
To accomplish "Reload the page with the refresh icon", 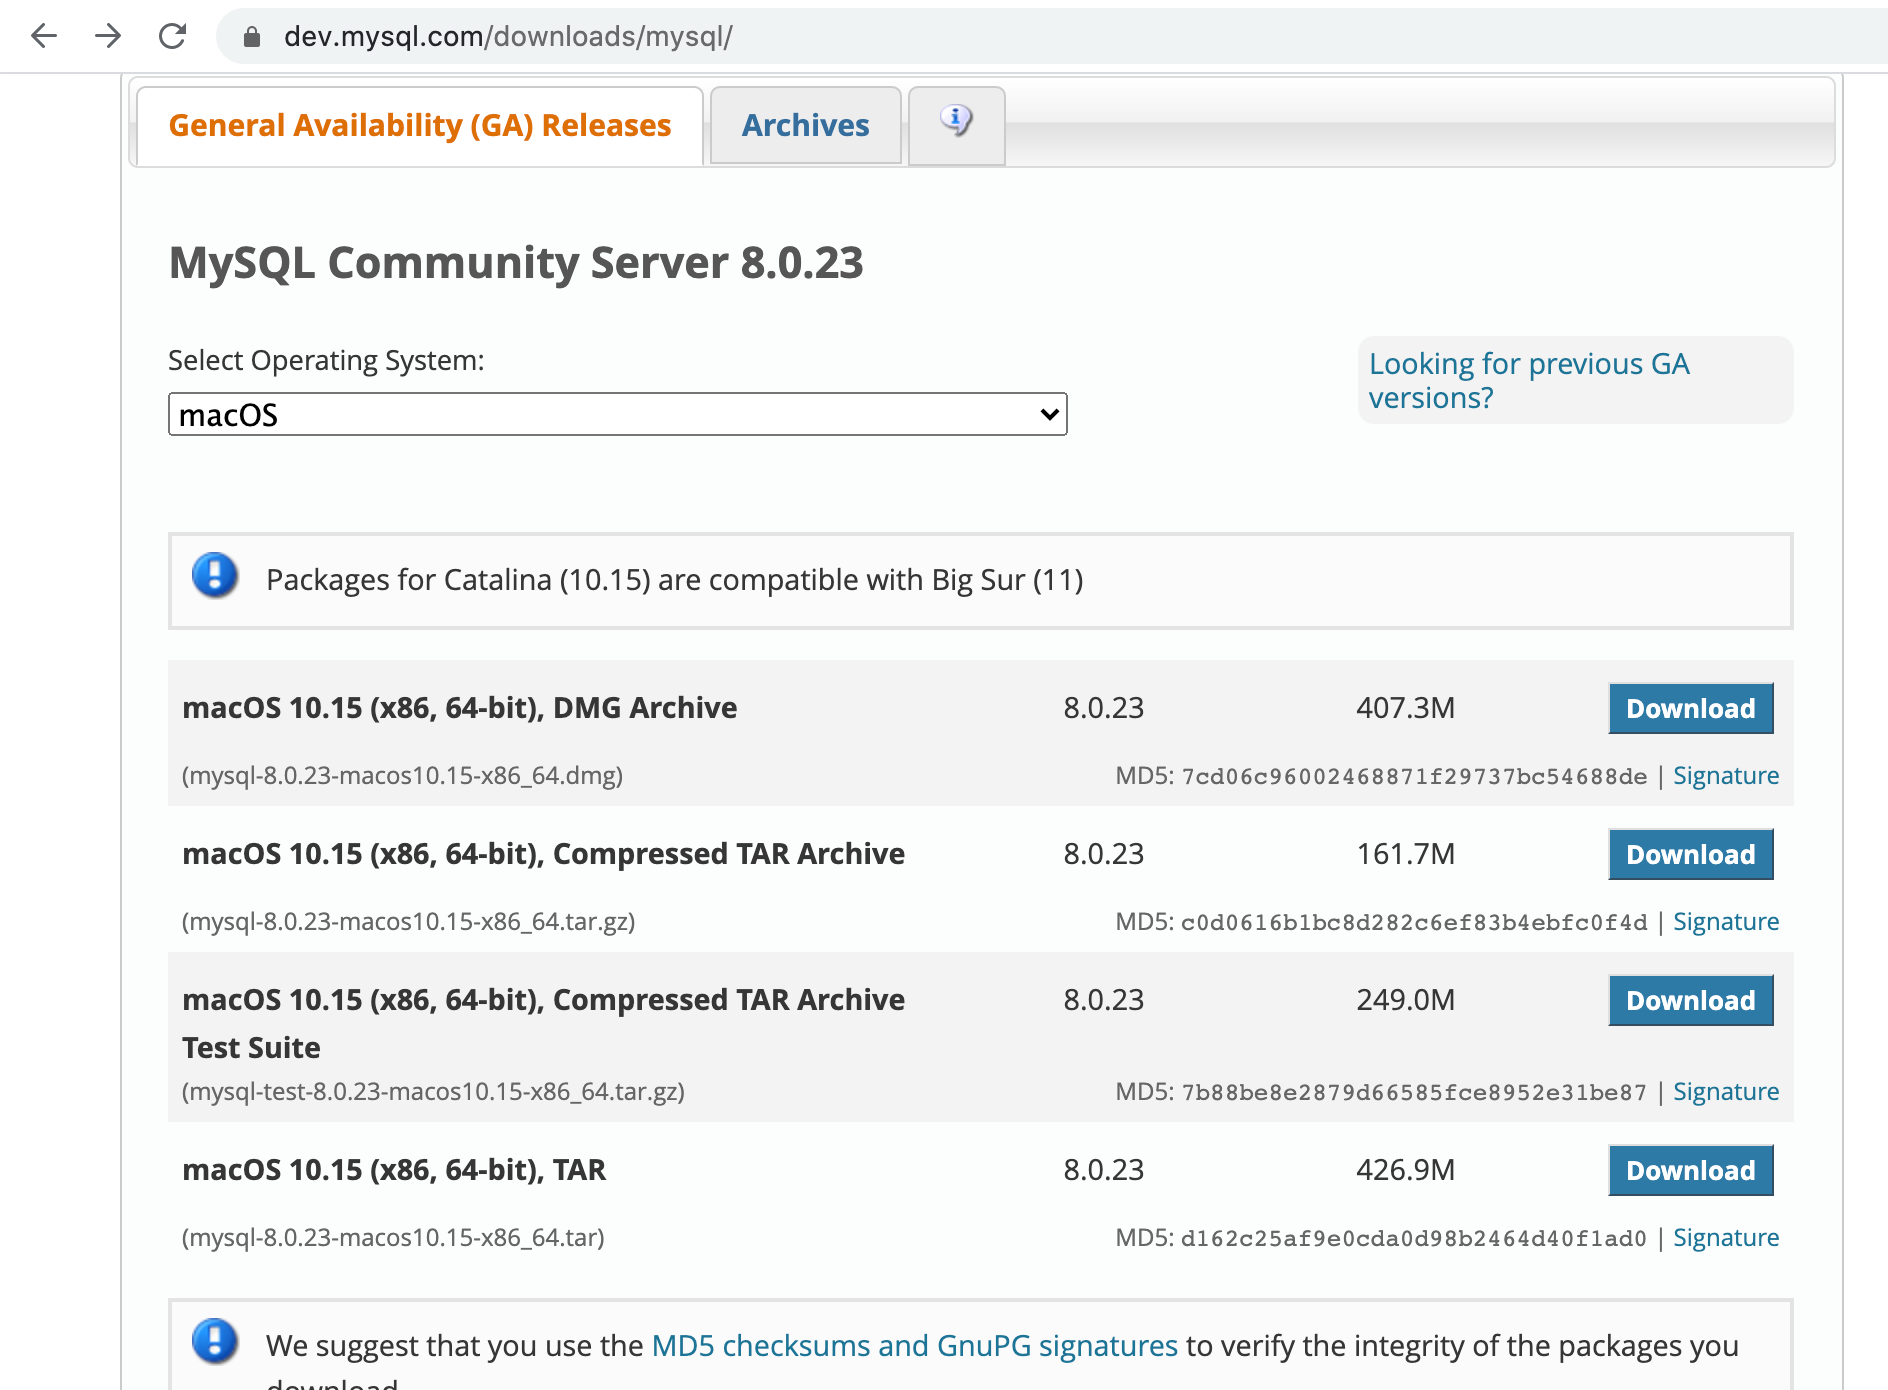I will pos(173,37).
